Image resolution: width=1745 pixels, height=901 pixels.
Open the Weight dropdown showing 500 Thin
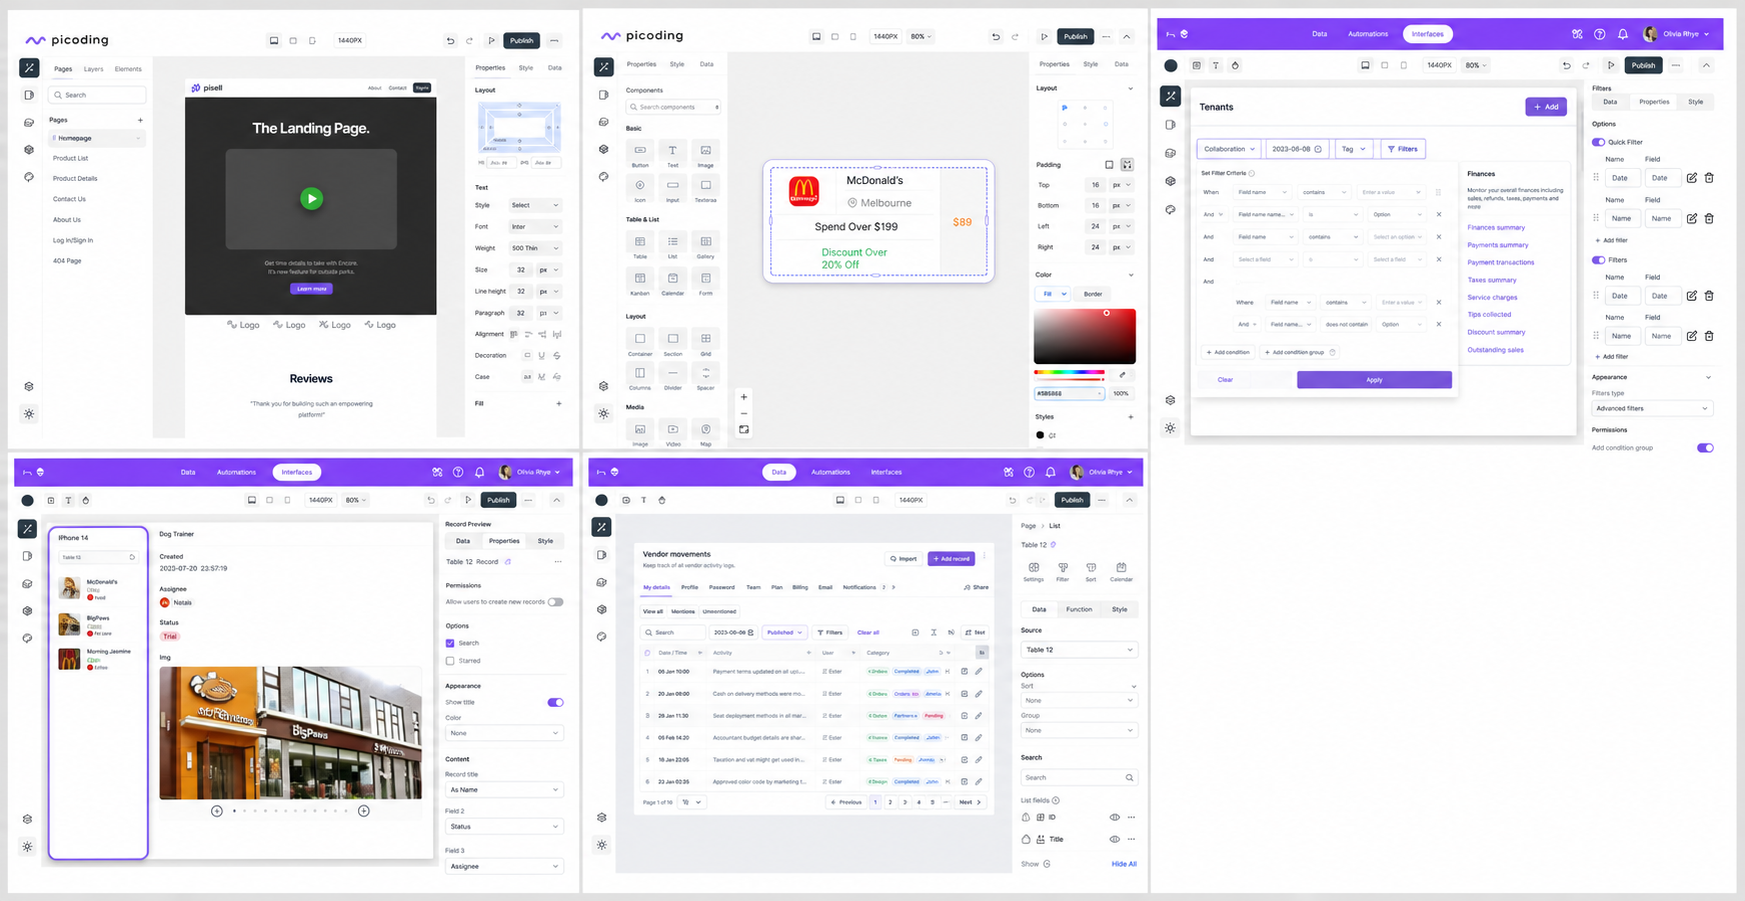[534, 248]
